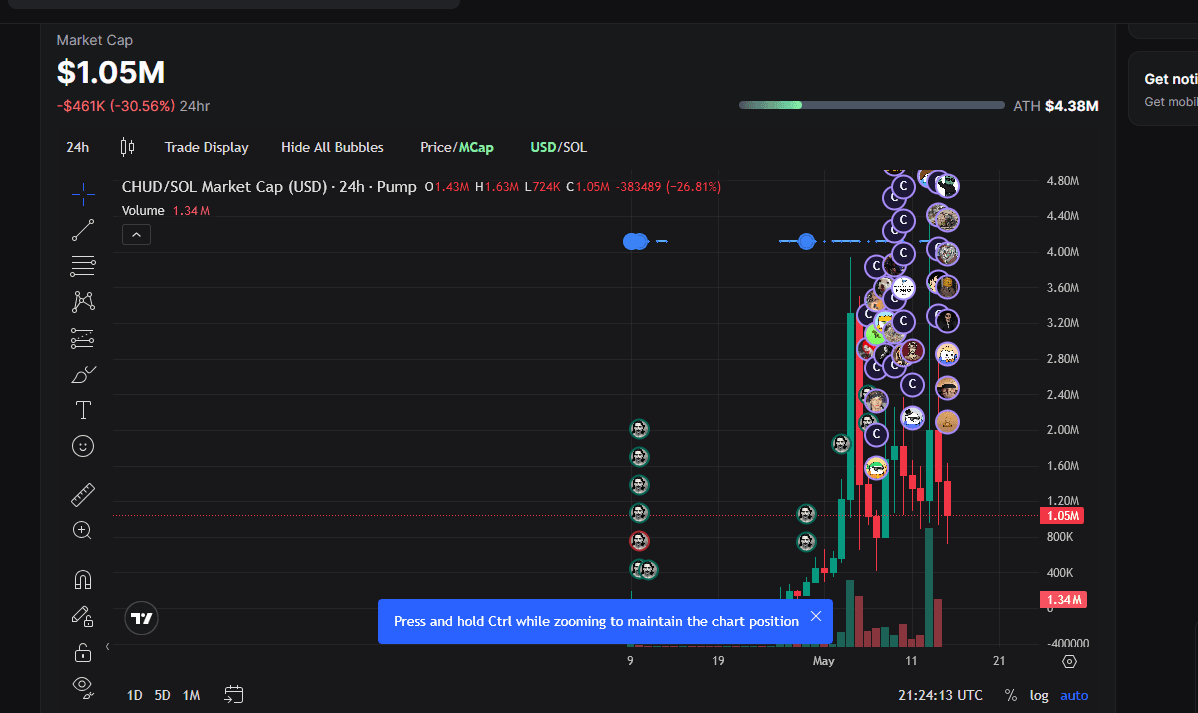Open the Fibonacci retracement tools

(x=83, y=266)
